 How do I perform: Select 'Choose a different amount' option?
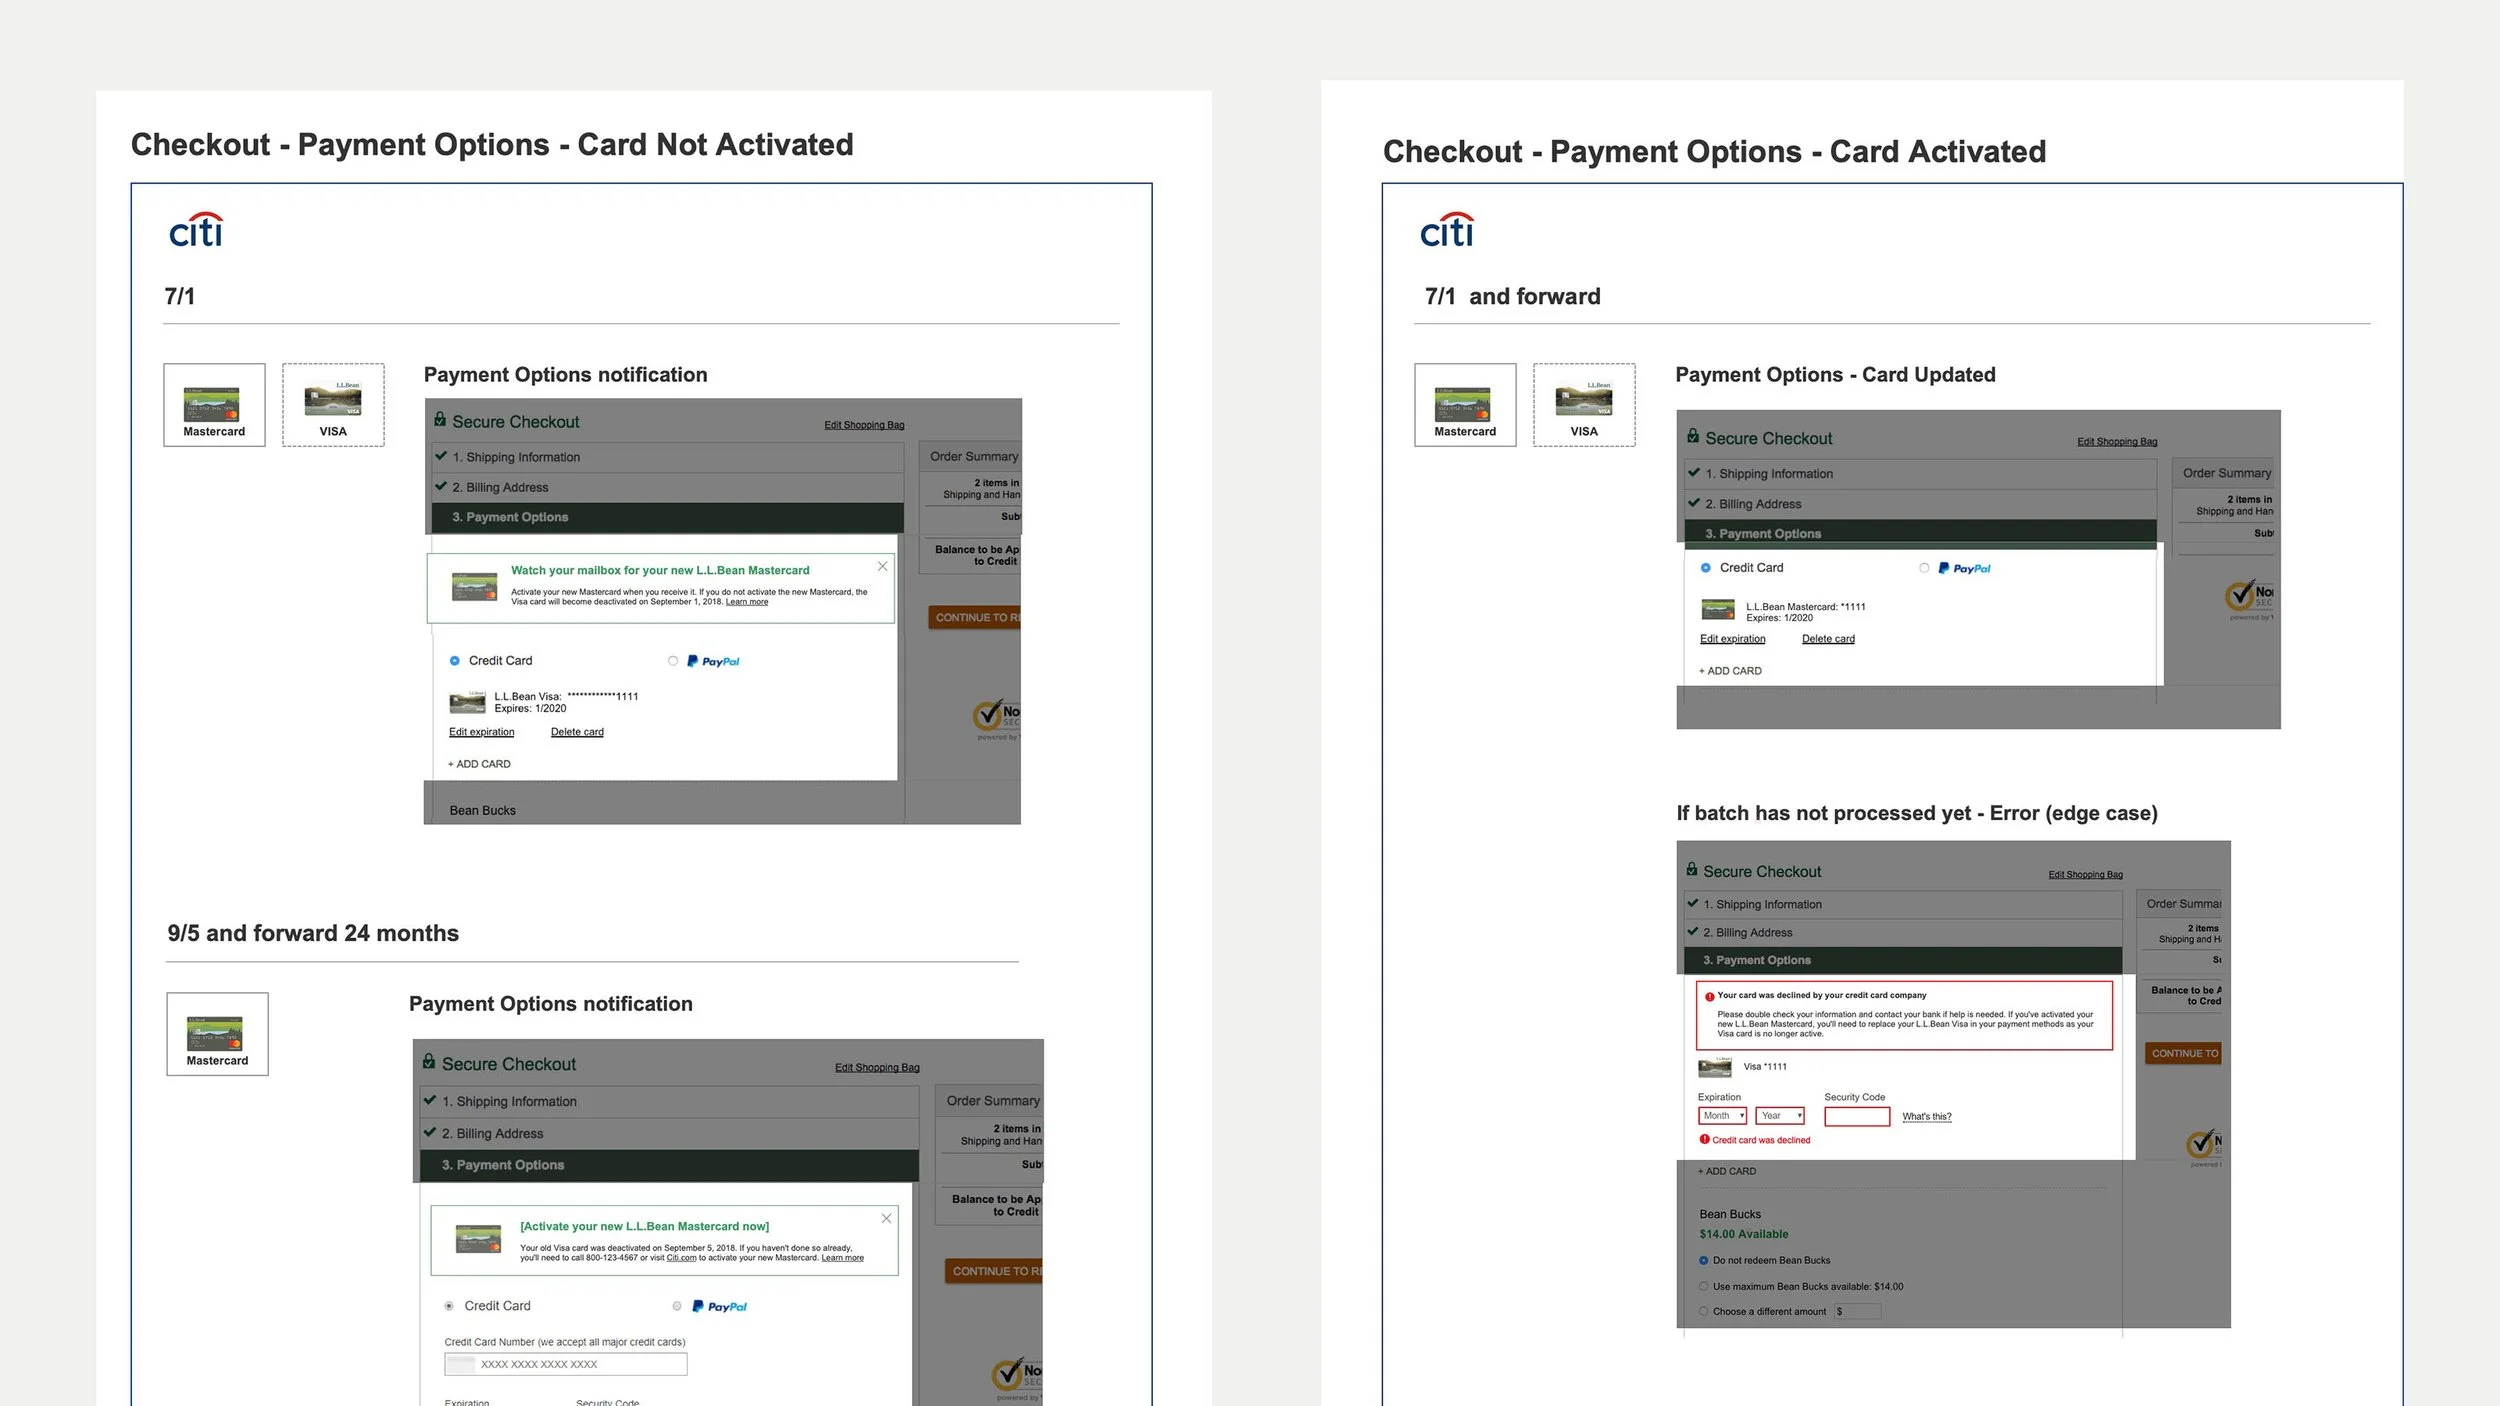(1704, 1311)
